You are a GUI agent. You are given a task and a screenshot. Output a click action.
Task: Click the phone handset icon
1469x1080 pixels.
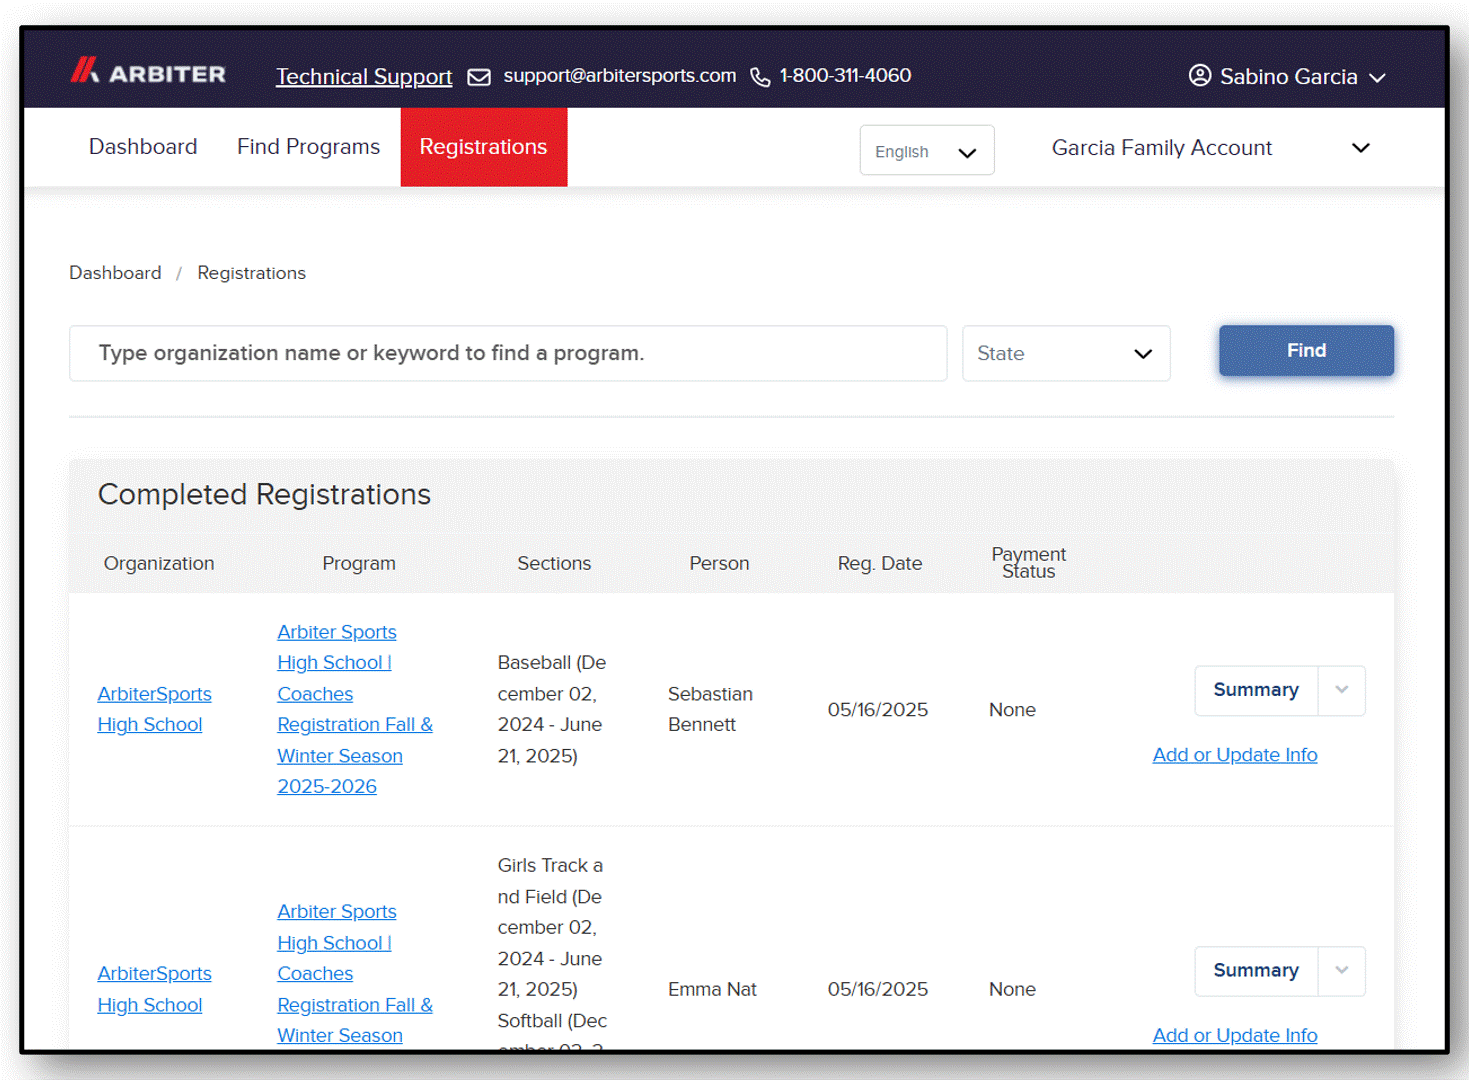[x=760, y=77]
